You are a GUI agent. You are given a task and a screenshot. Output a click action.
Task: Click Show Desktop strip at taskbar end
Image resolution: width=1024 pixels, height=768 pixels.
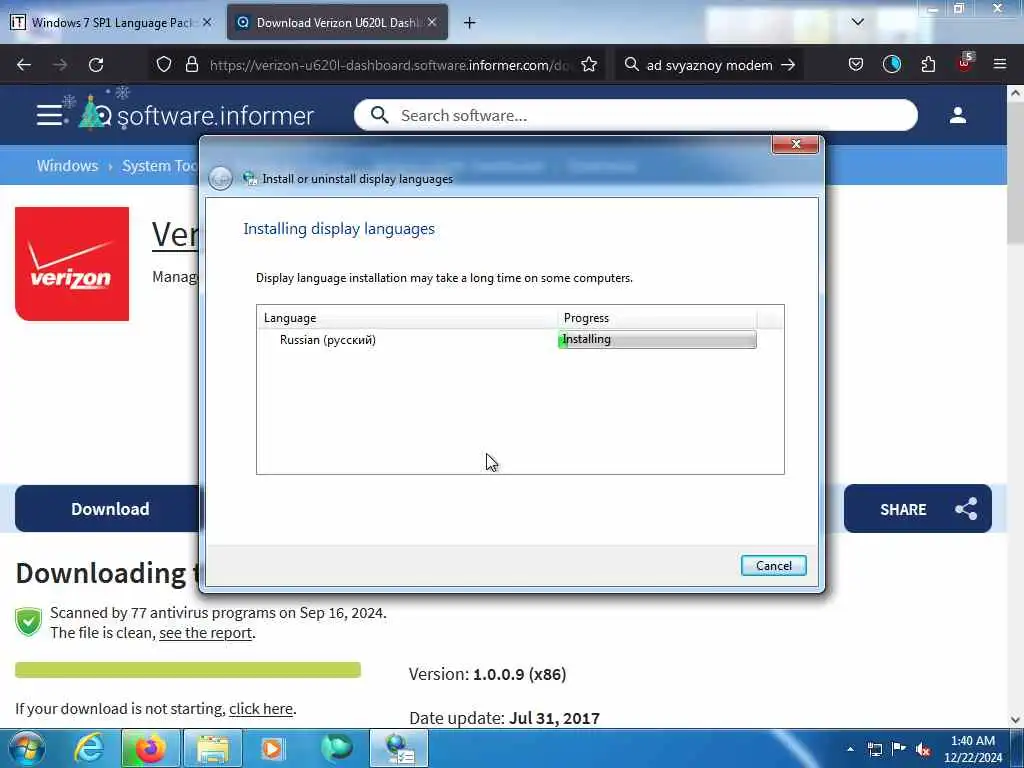point(1017,748)
